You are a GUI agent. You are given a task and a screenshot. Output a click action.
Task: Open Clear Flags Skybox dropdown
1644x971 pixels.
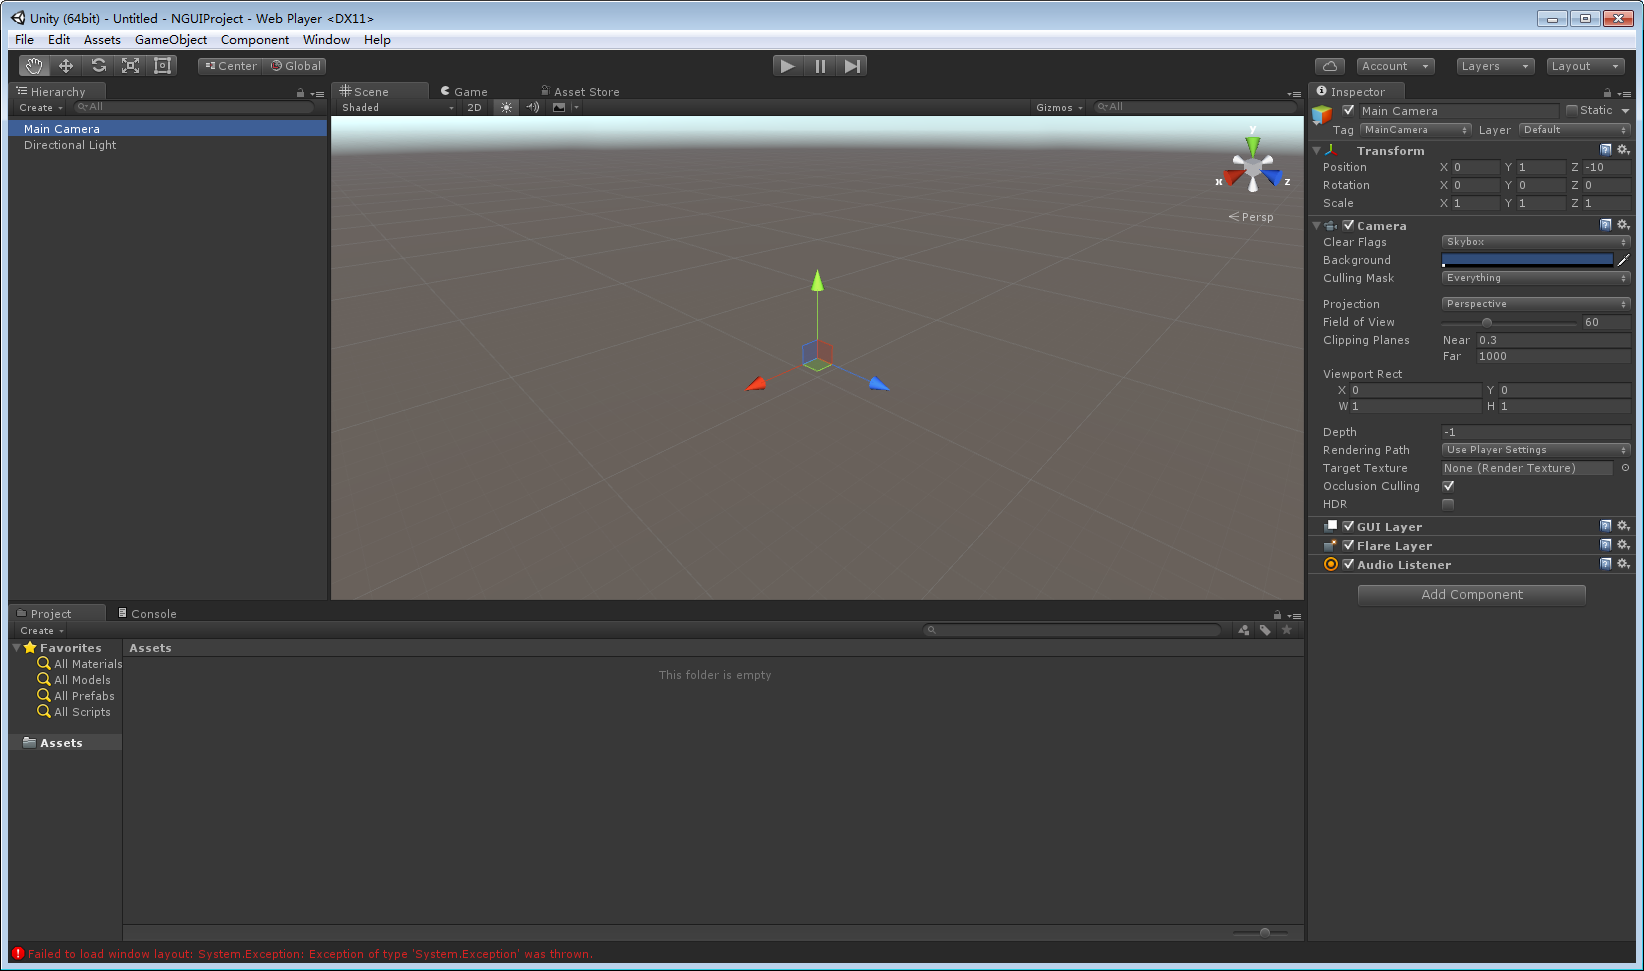[x=1536, y=242]
